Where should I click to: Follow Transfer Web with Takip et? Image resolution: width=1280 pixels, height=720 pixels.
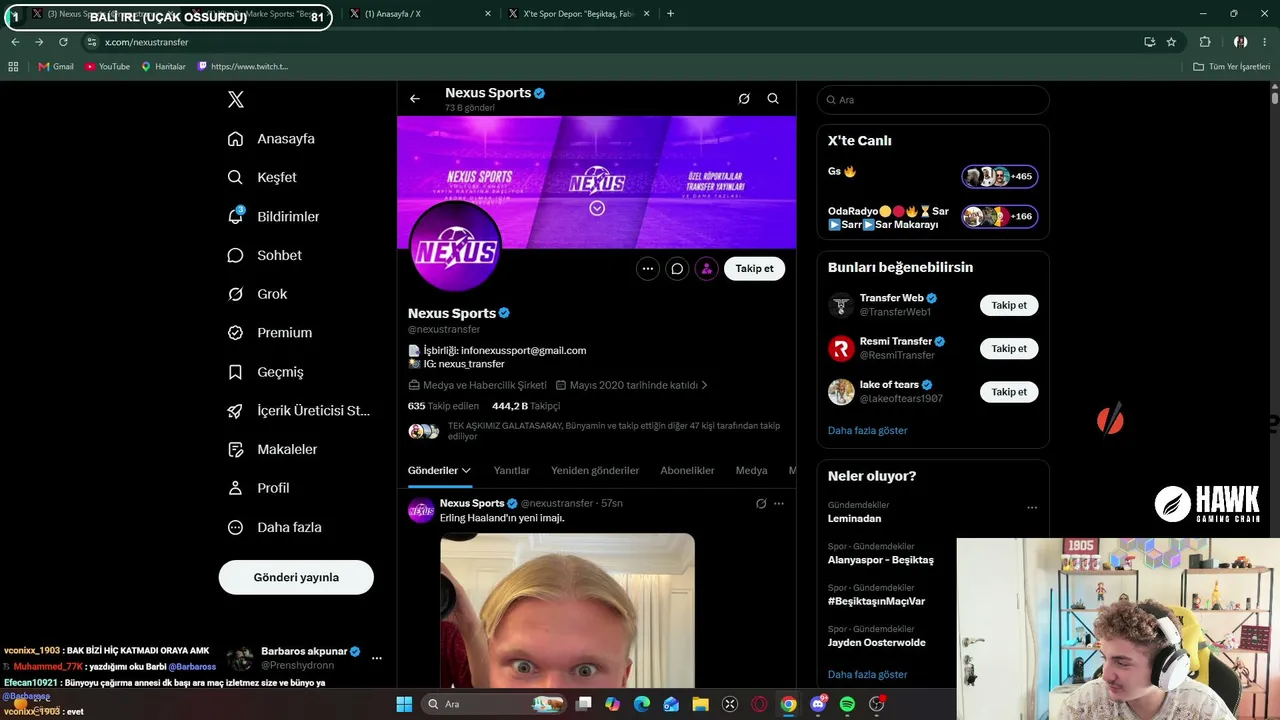1009,305
